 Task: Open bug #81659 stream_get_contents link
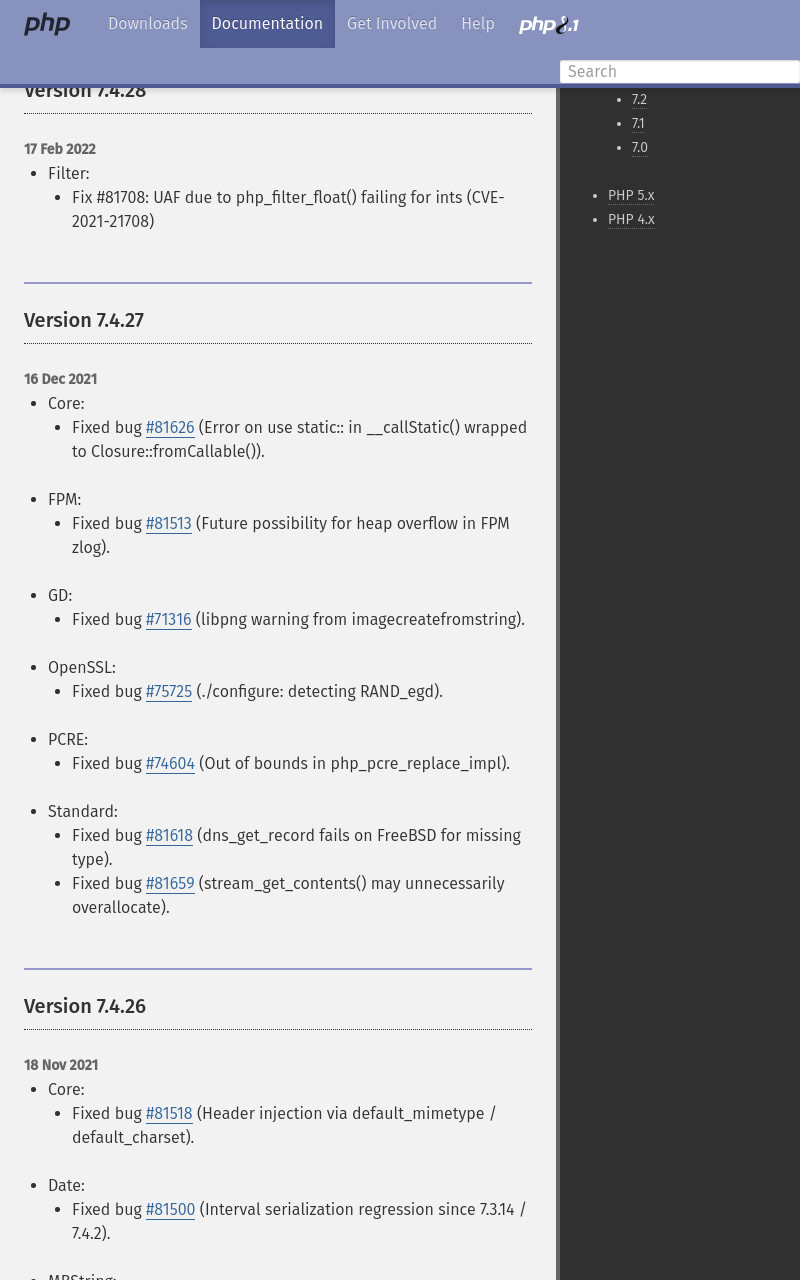[x=170, y=884]
